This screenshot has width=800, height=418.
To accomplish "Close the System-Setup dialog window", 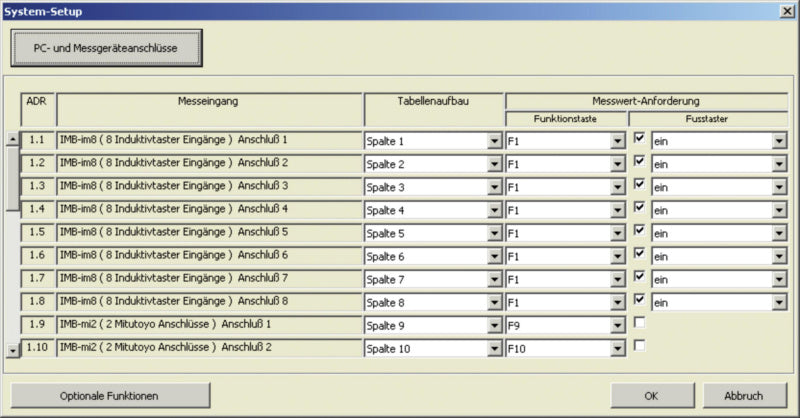I will [787, 11].
